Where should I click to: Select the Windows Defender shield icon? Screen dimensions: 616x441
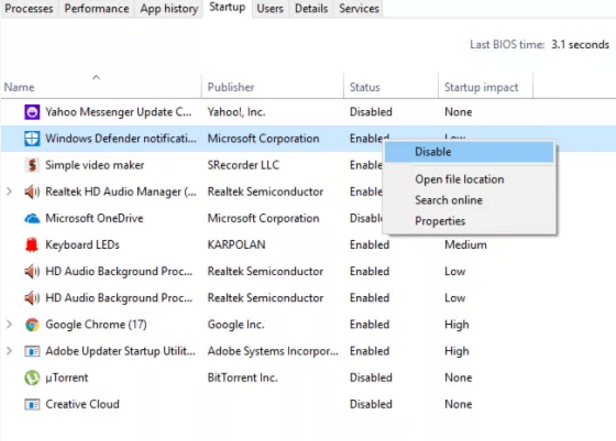pos(31,138)
